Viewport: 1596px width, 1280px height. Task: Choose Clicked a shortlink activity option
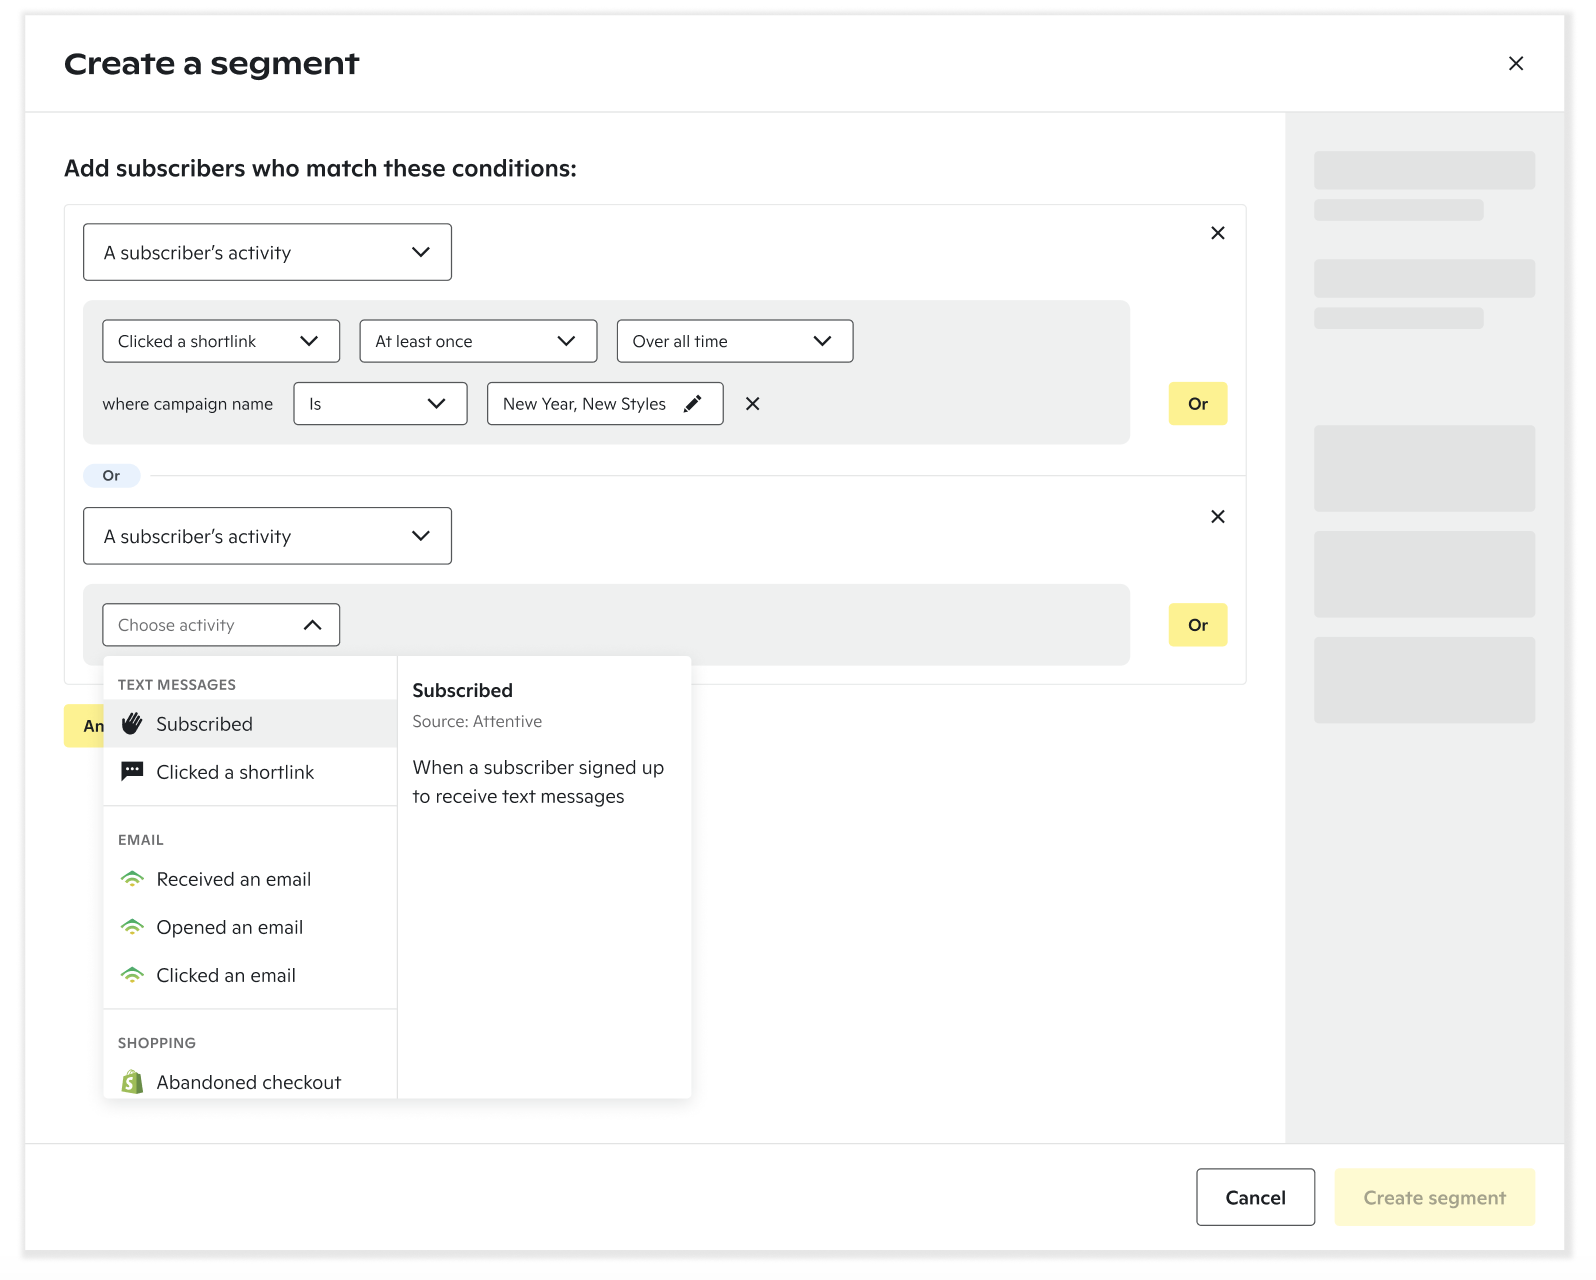tap(235, 772)
